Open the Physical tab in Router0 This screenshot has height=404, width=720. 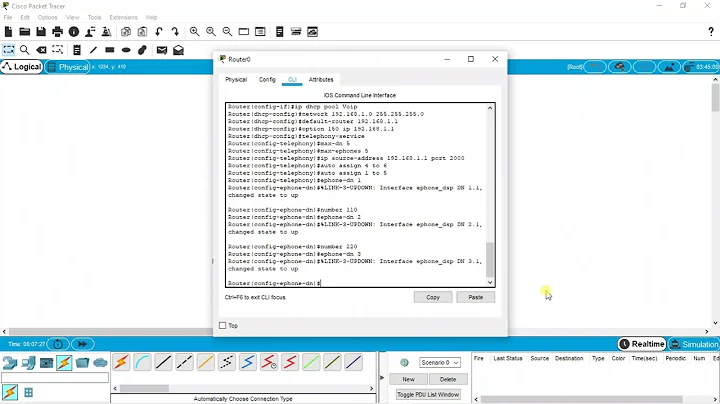point(236,79)
